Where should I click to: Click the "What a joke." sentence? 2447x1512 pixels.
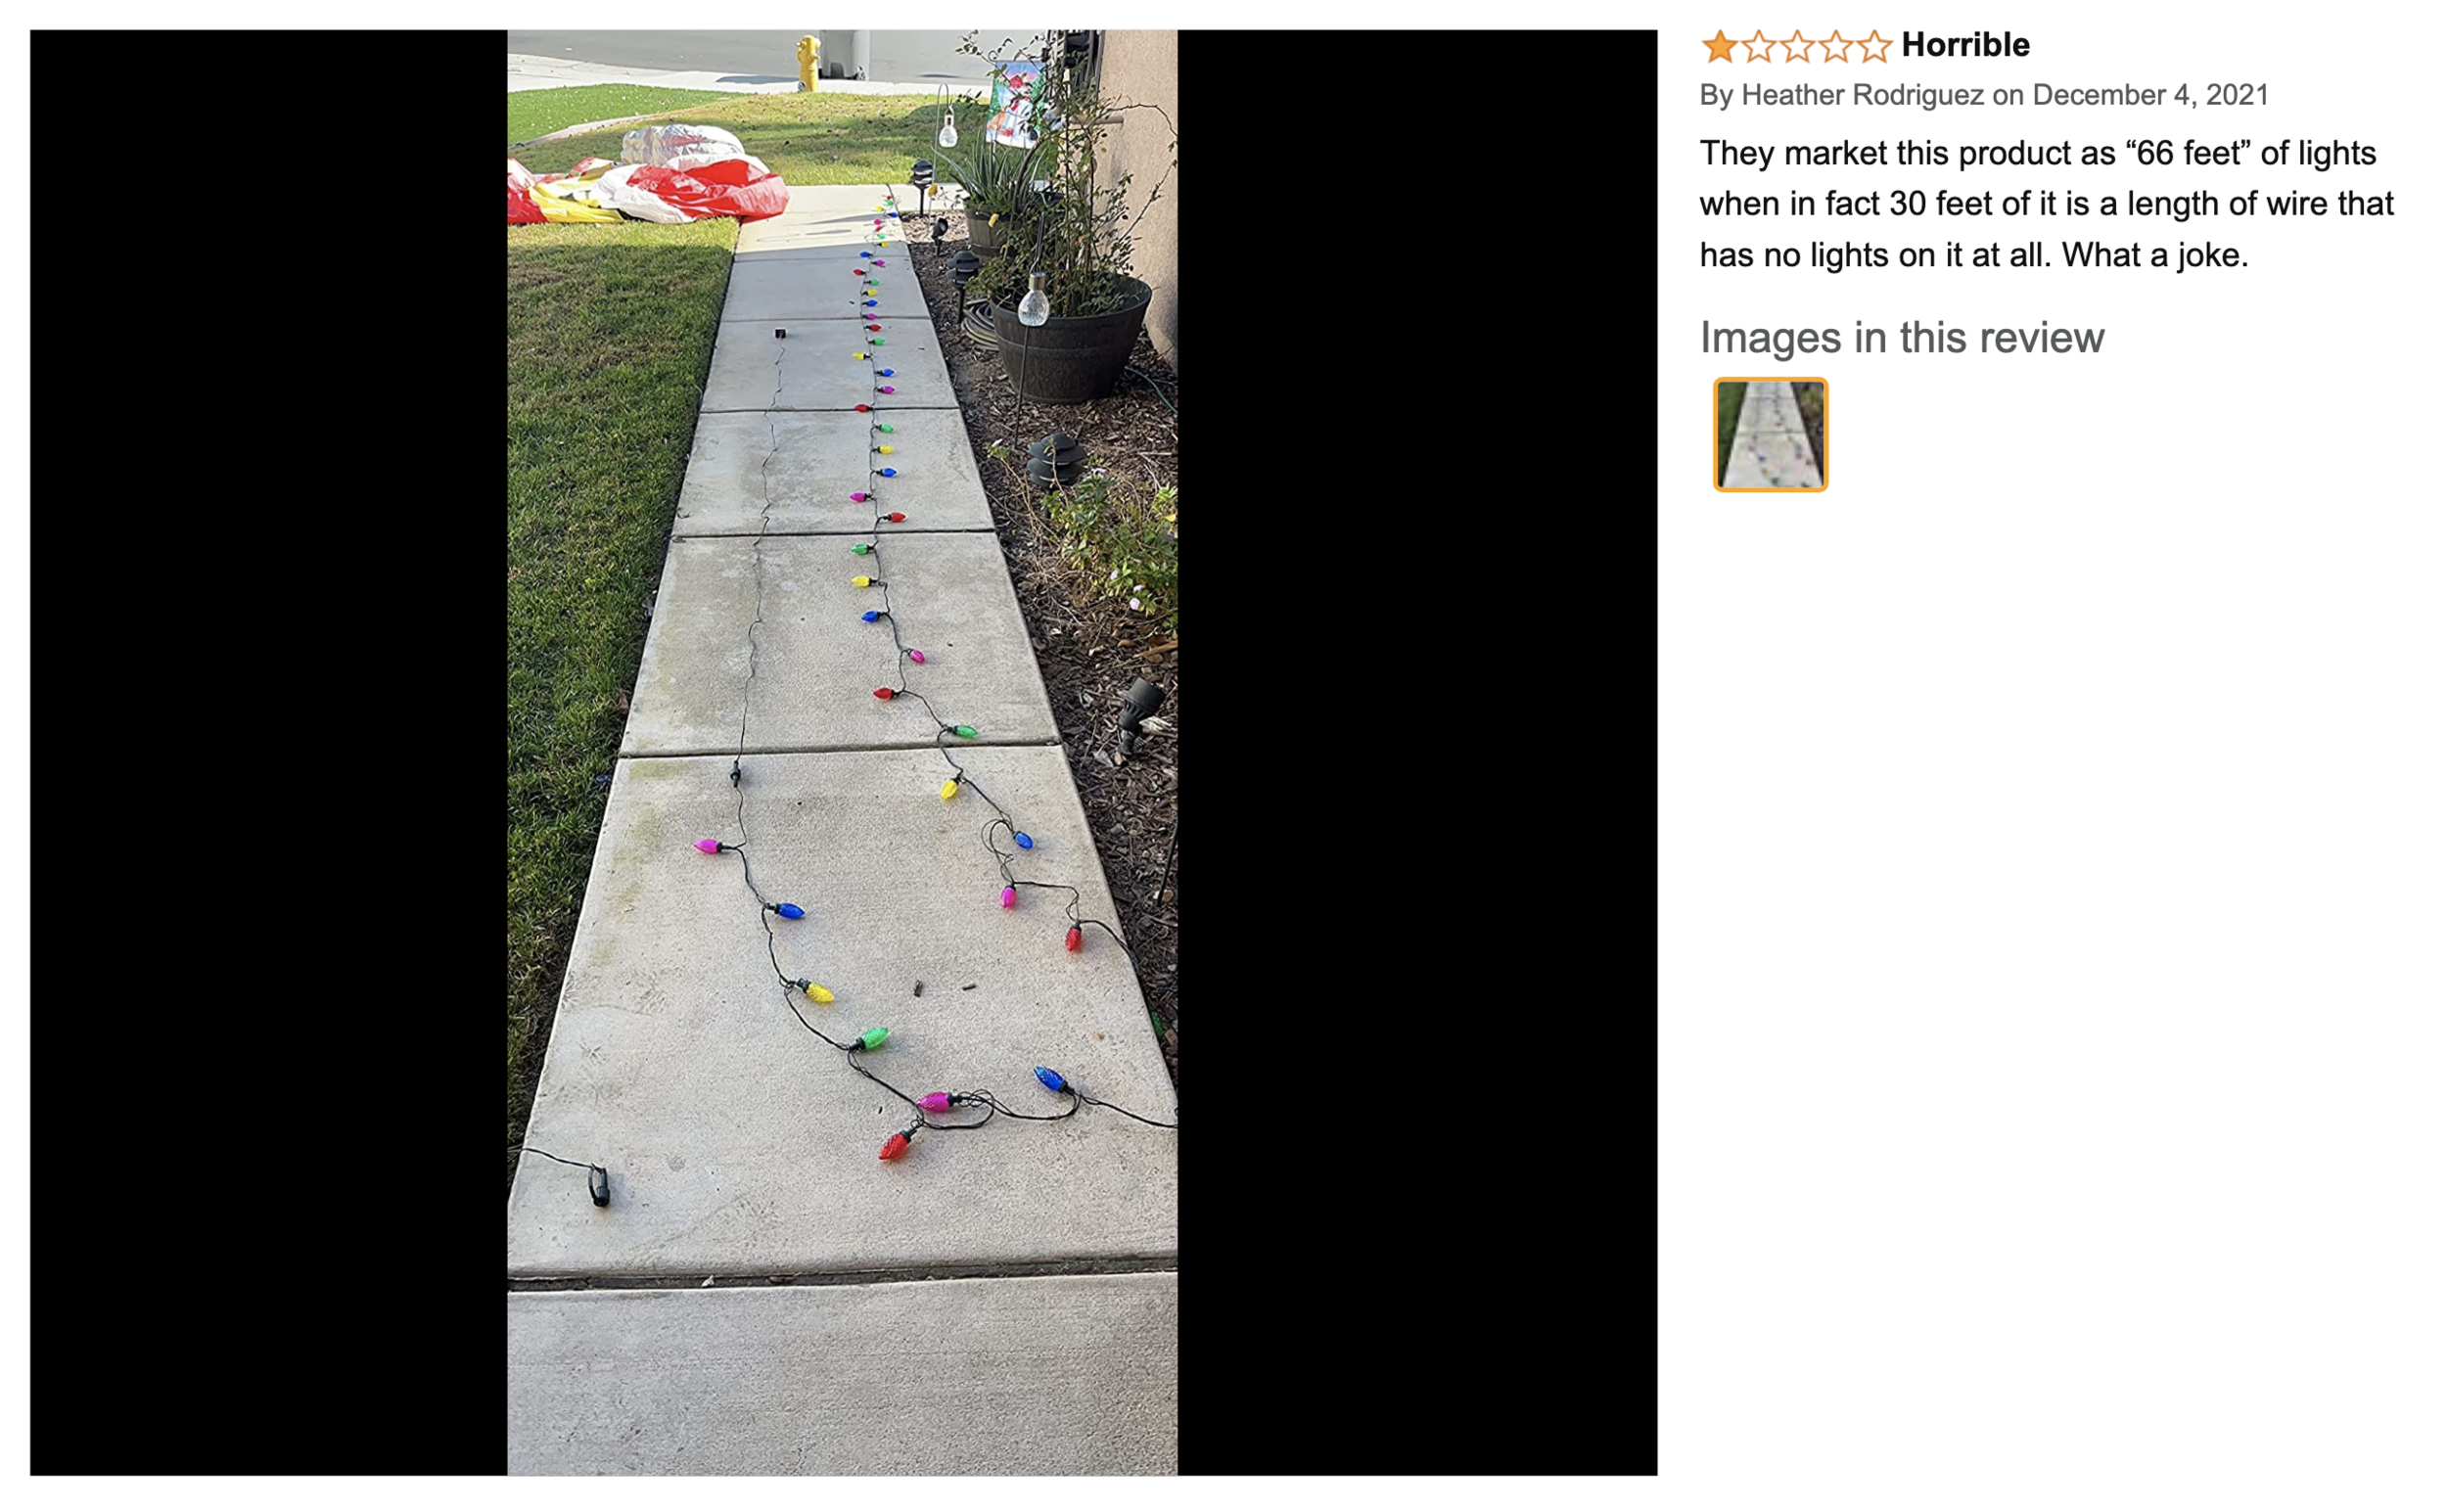2155,255
